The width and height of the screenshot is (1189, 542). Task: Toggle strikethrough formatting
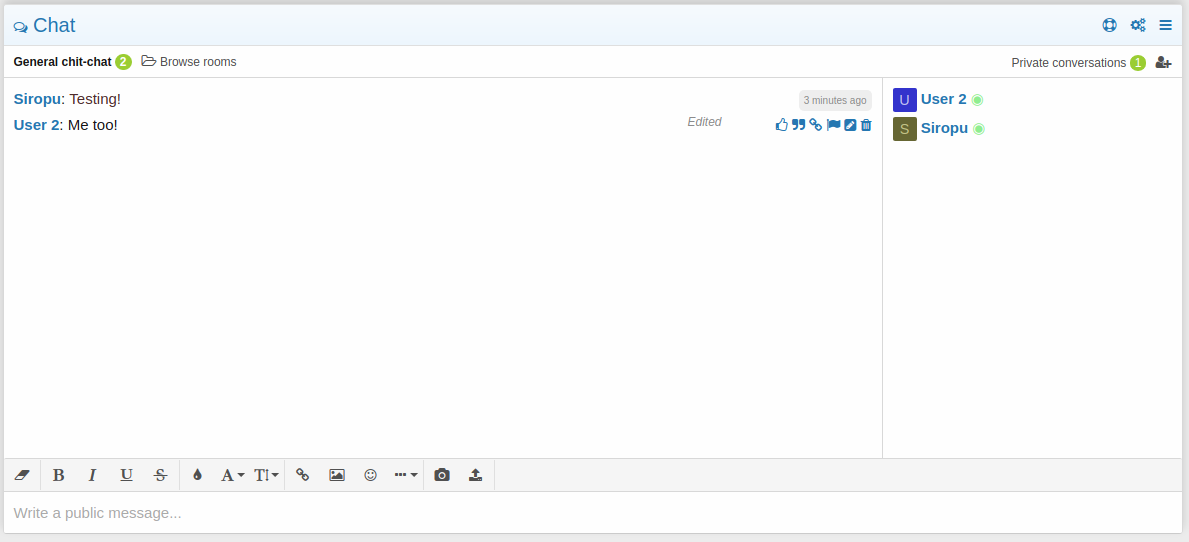[x=160, y=475]
